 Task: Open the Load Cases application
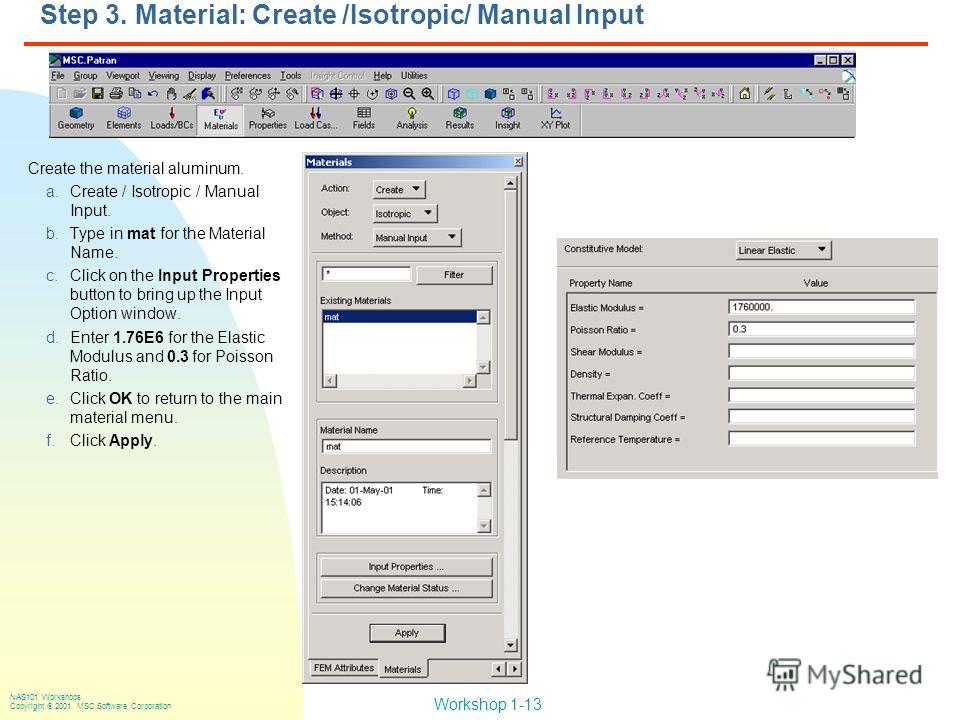click(315, 119)
